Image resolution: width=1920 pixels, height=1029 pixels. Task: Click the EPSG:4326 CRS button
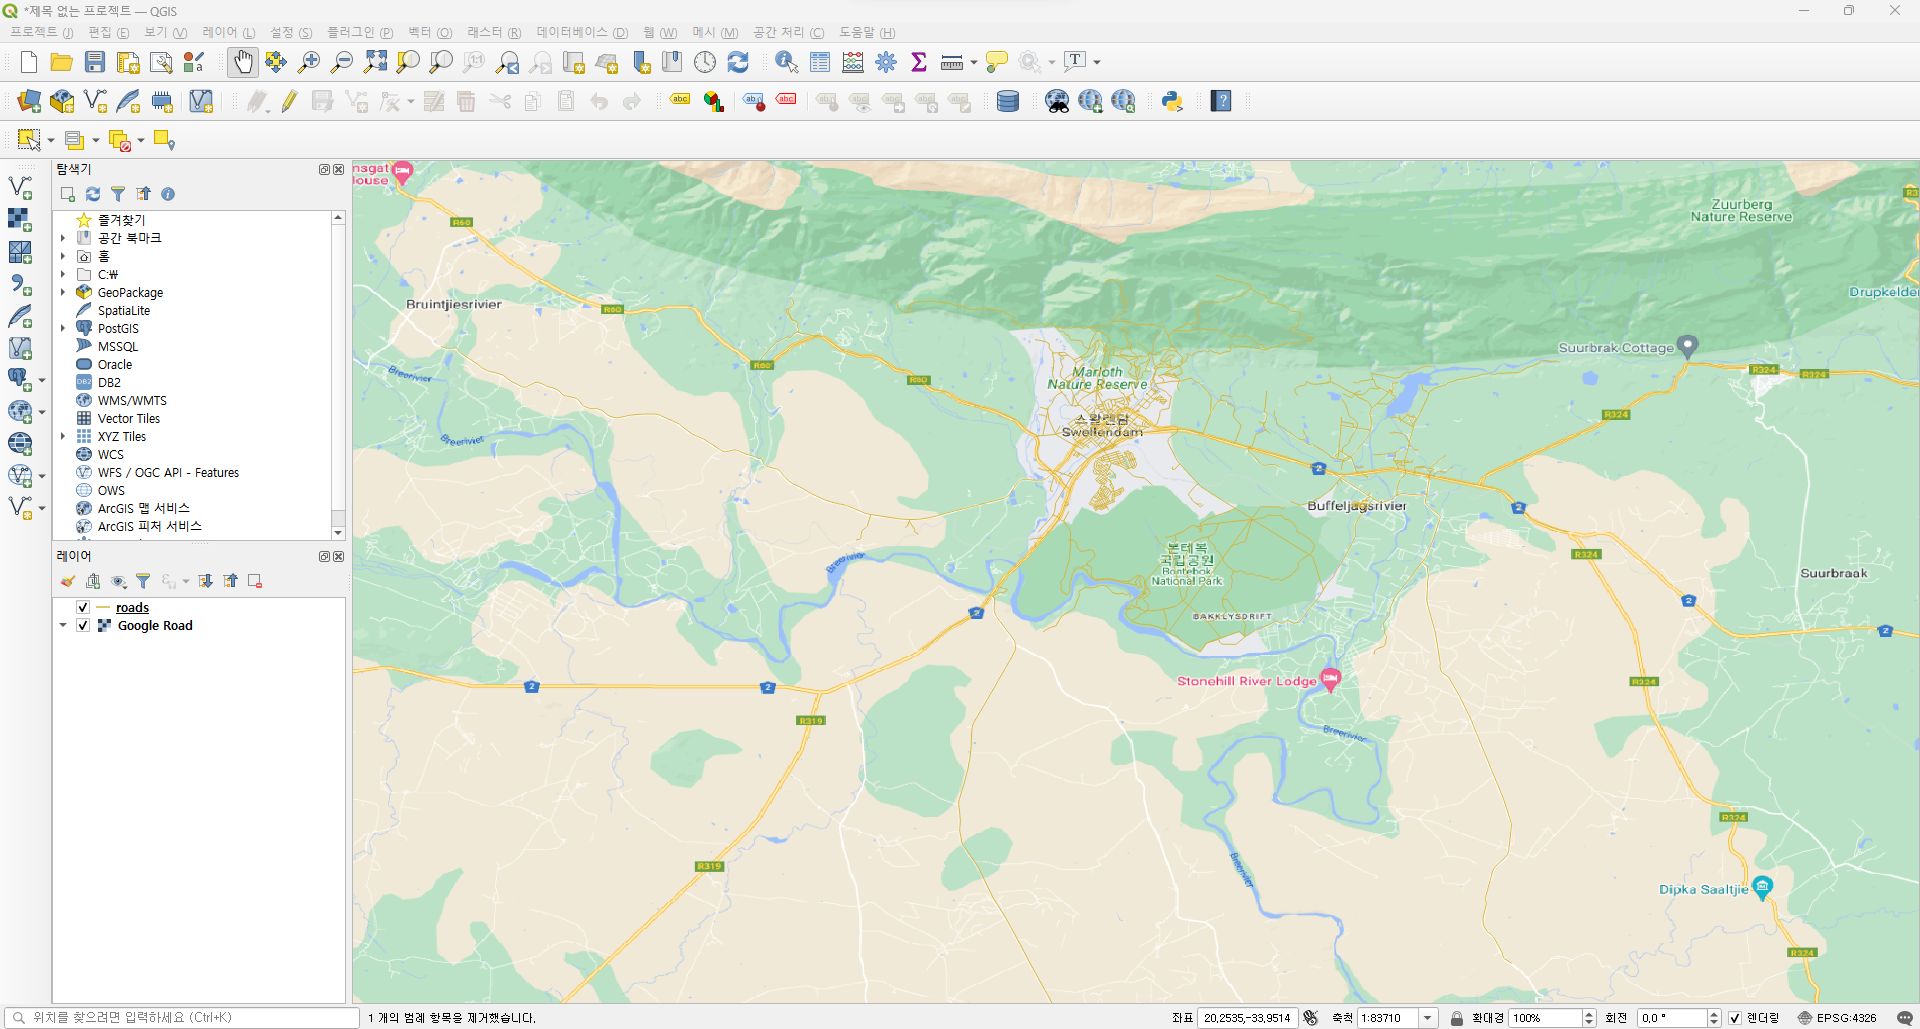click(1837, 1018)
